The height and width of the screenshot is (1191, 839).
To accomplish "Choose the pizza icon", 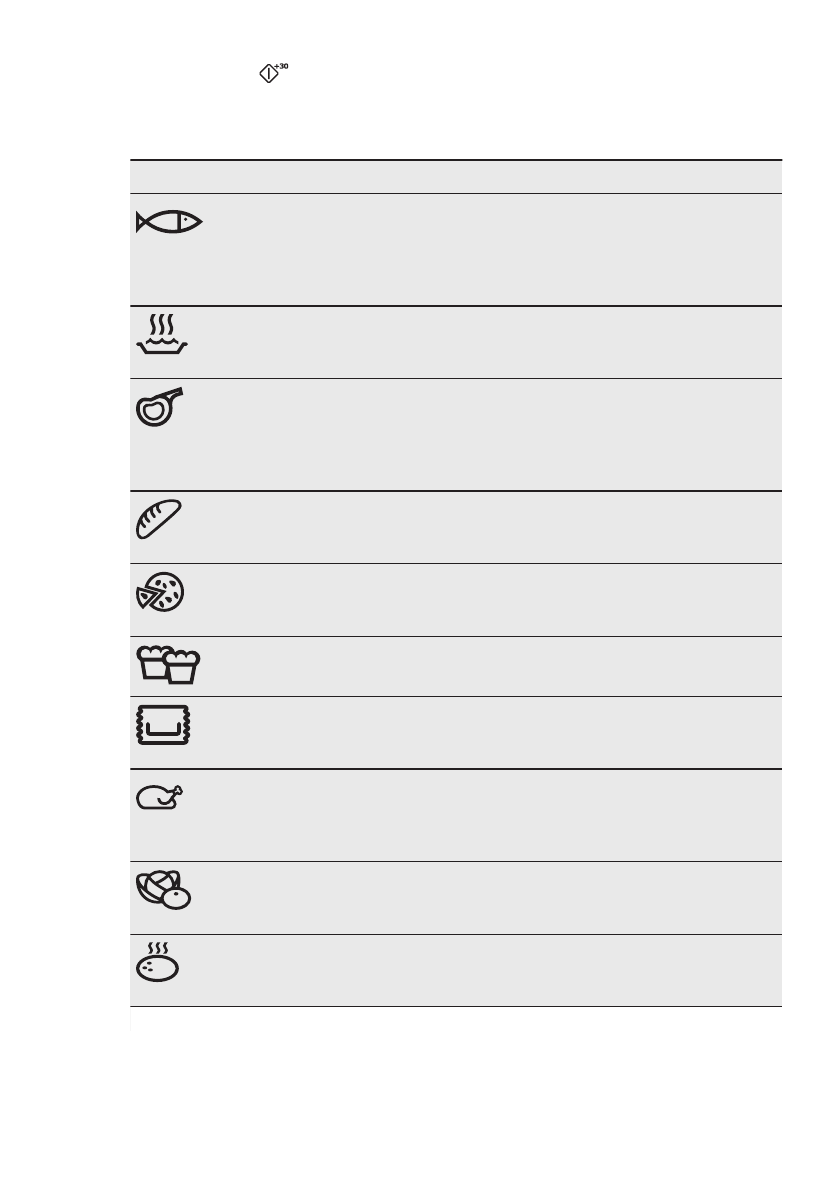I will 160,592.
